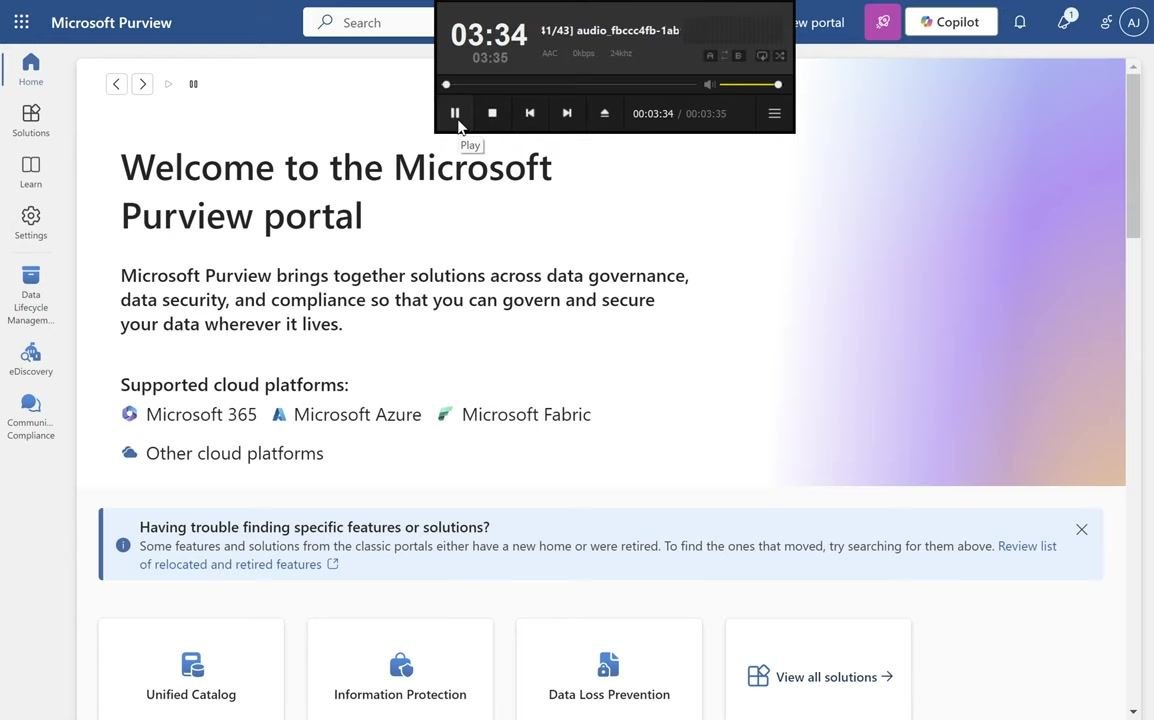This screenshot has height=720, width=1154.
Task: Skip to previous track in player
Action: tap(530, 113)
